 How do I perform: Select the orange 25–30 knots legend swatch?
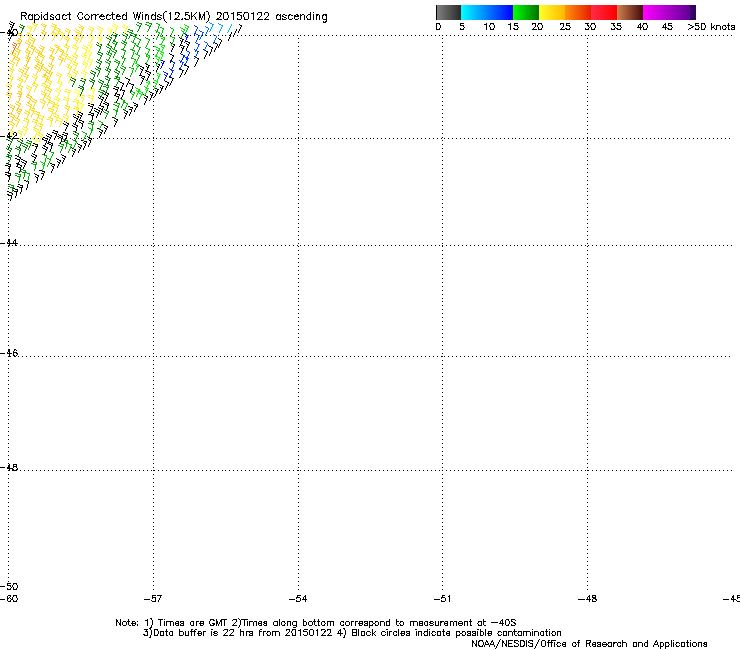point(578,12)
